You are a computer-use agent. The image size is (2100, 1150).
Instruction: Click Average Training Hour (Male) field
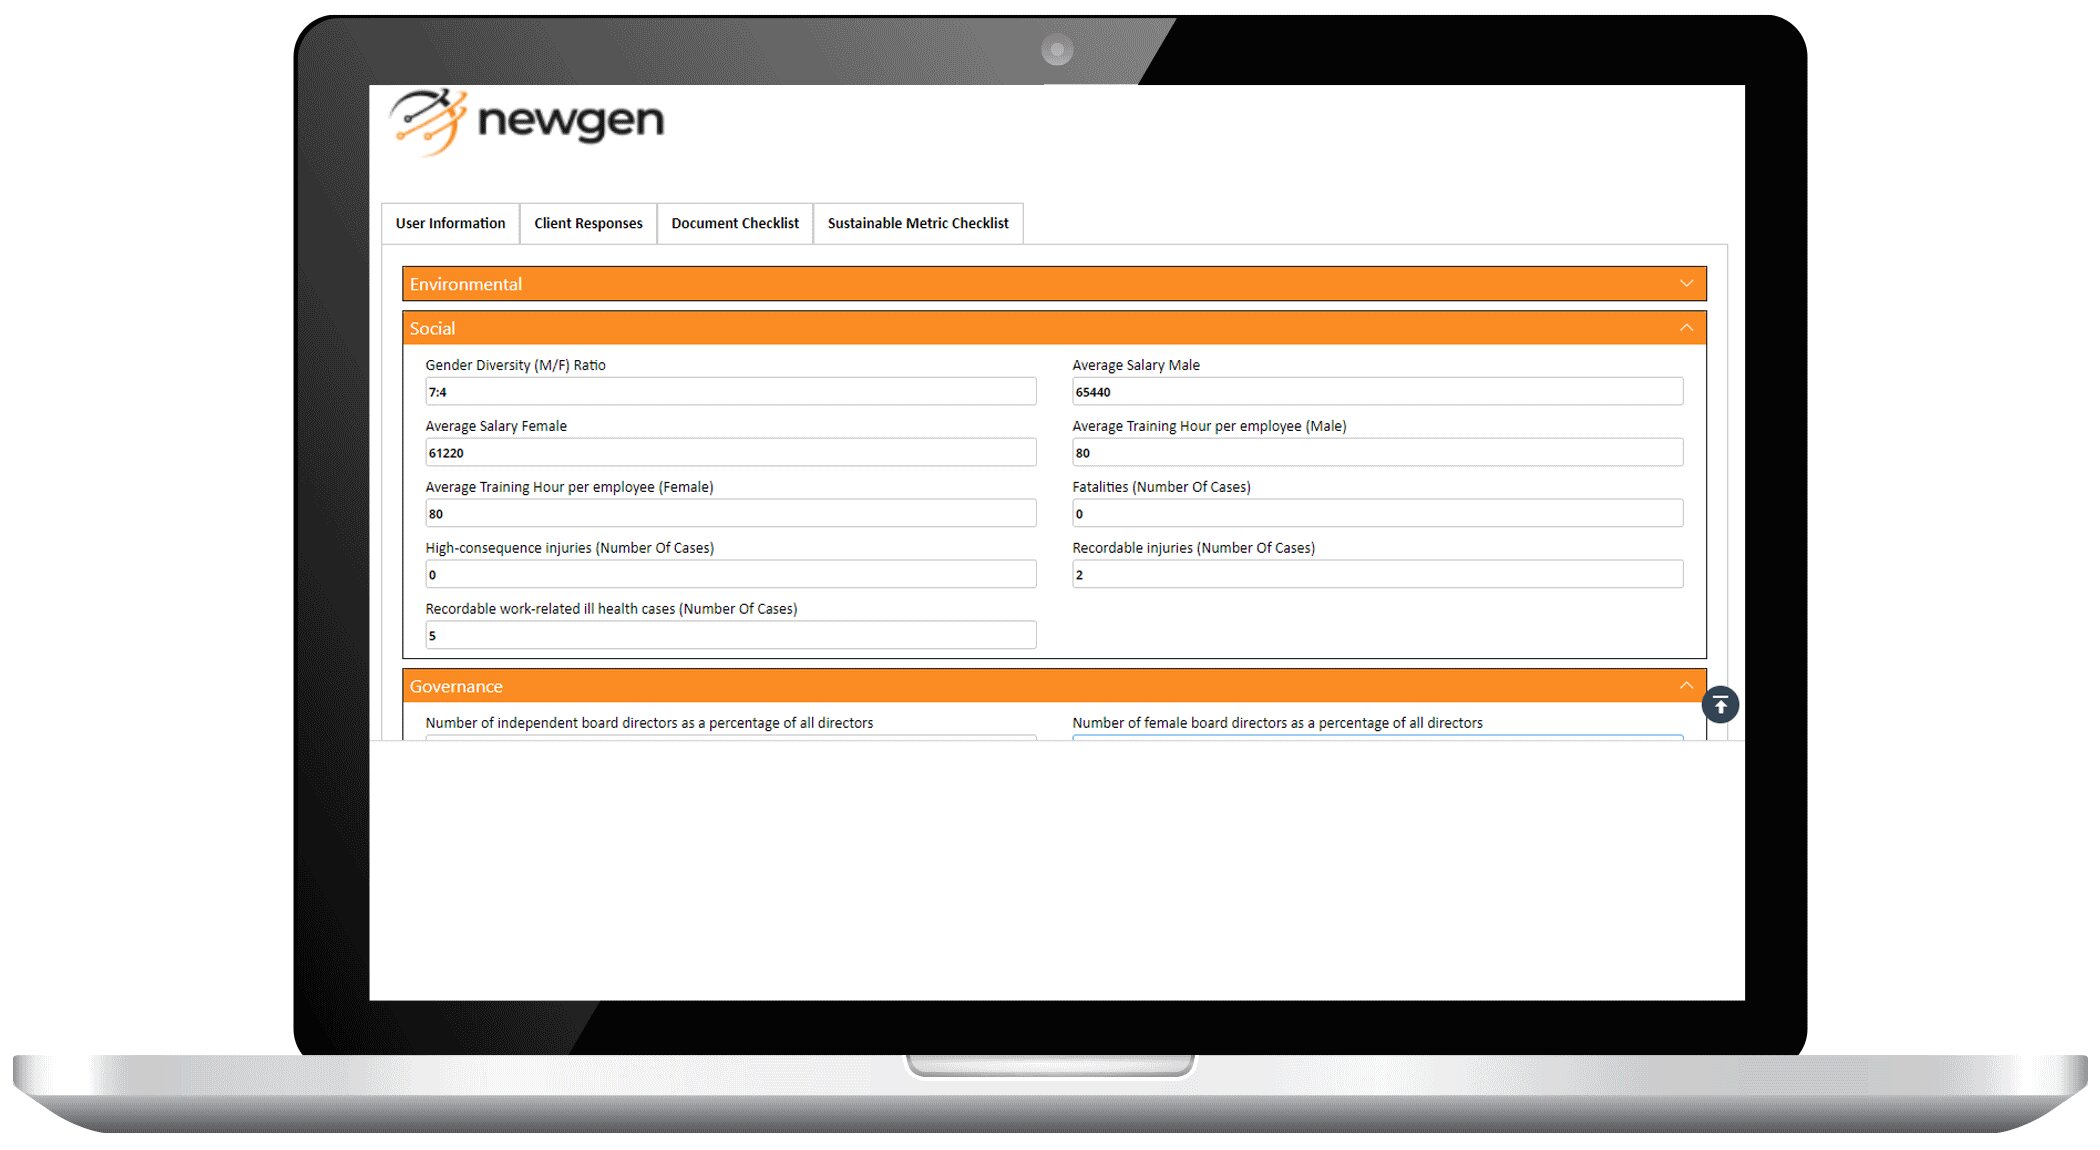coord(1377,453)
